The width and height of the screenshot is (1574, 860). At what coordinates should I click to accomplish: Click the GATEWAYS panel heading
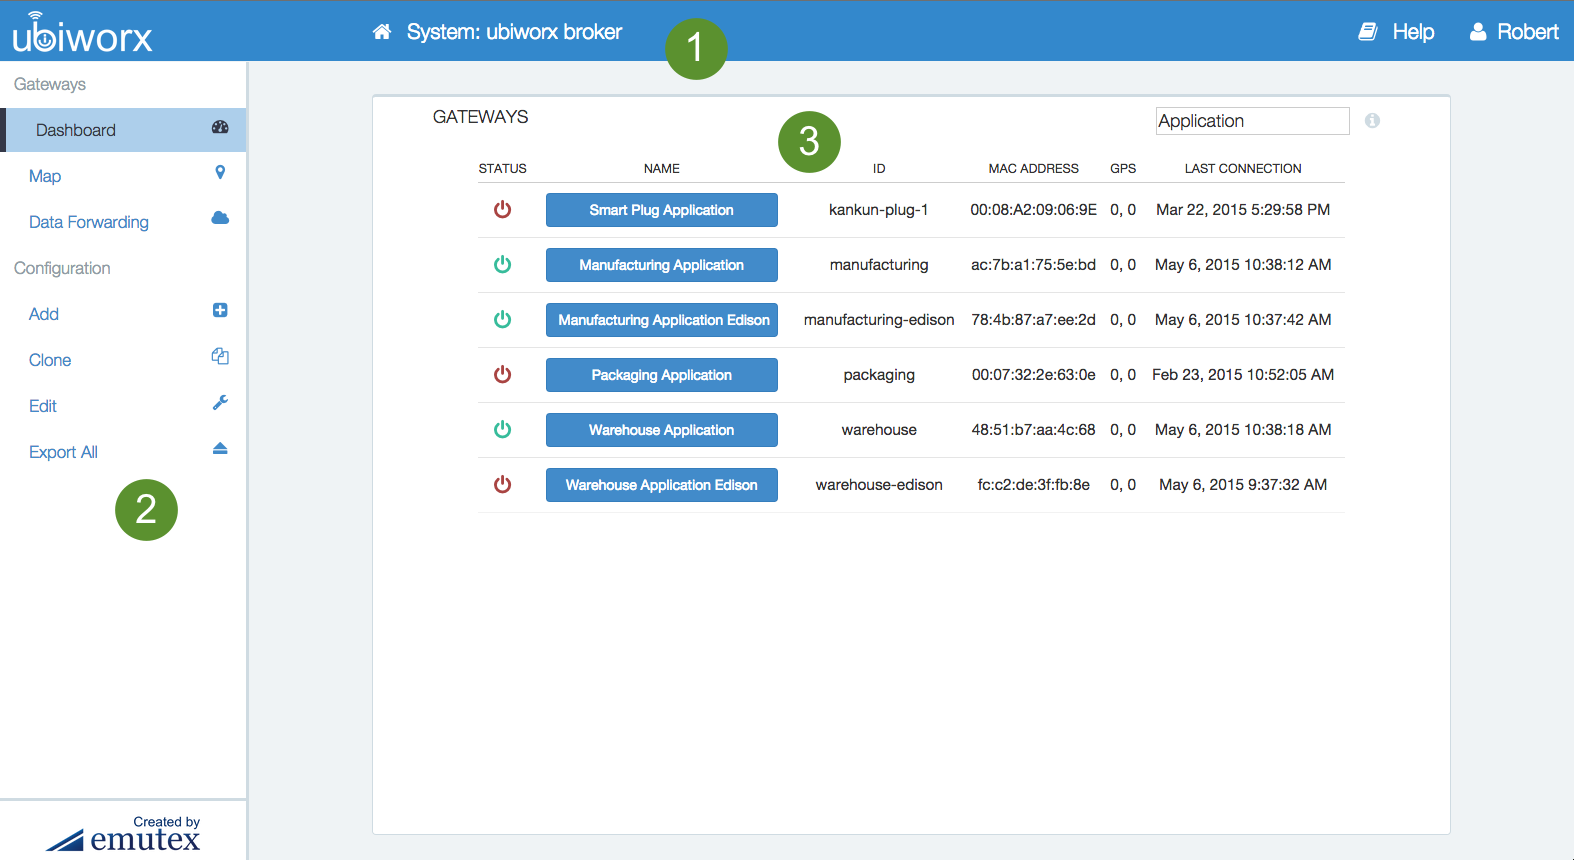coord(480,117)
